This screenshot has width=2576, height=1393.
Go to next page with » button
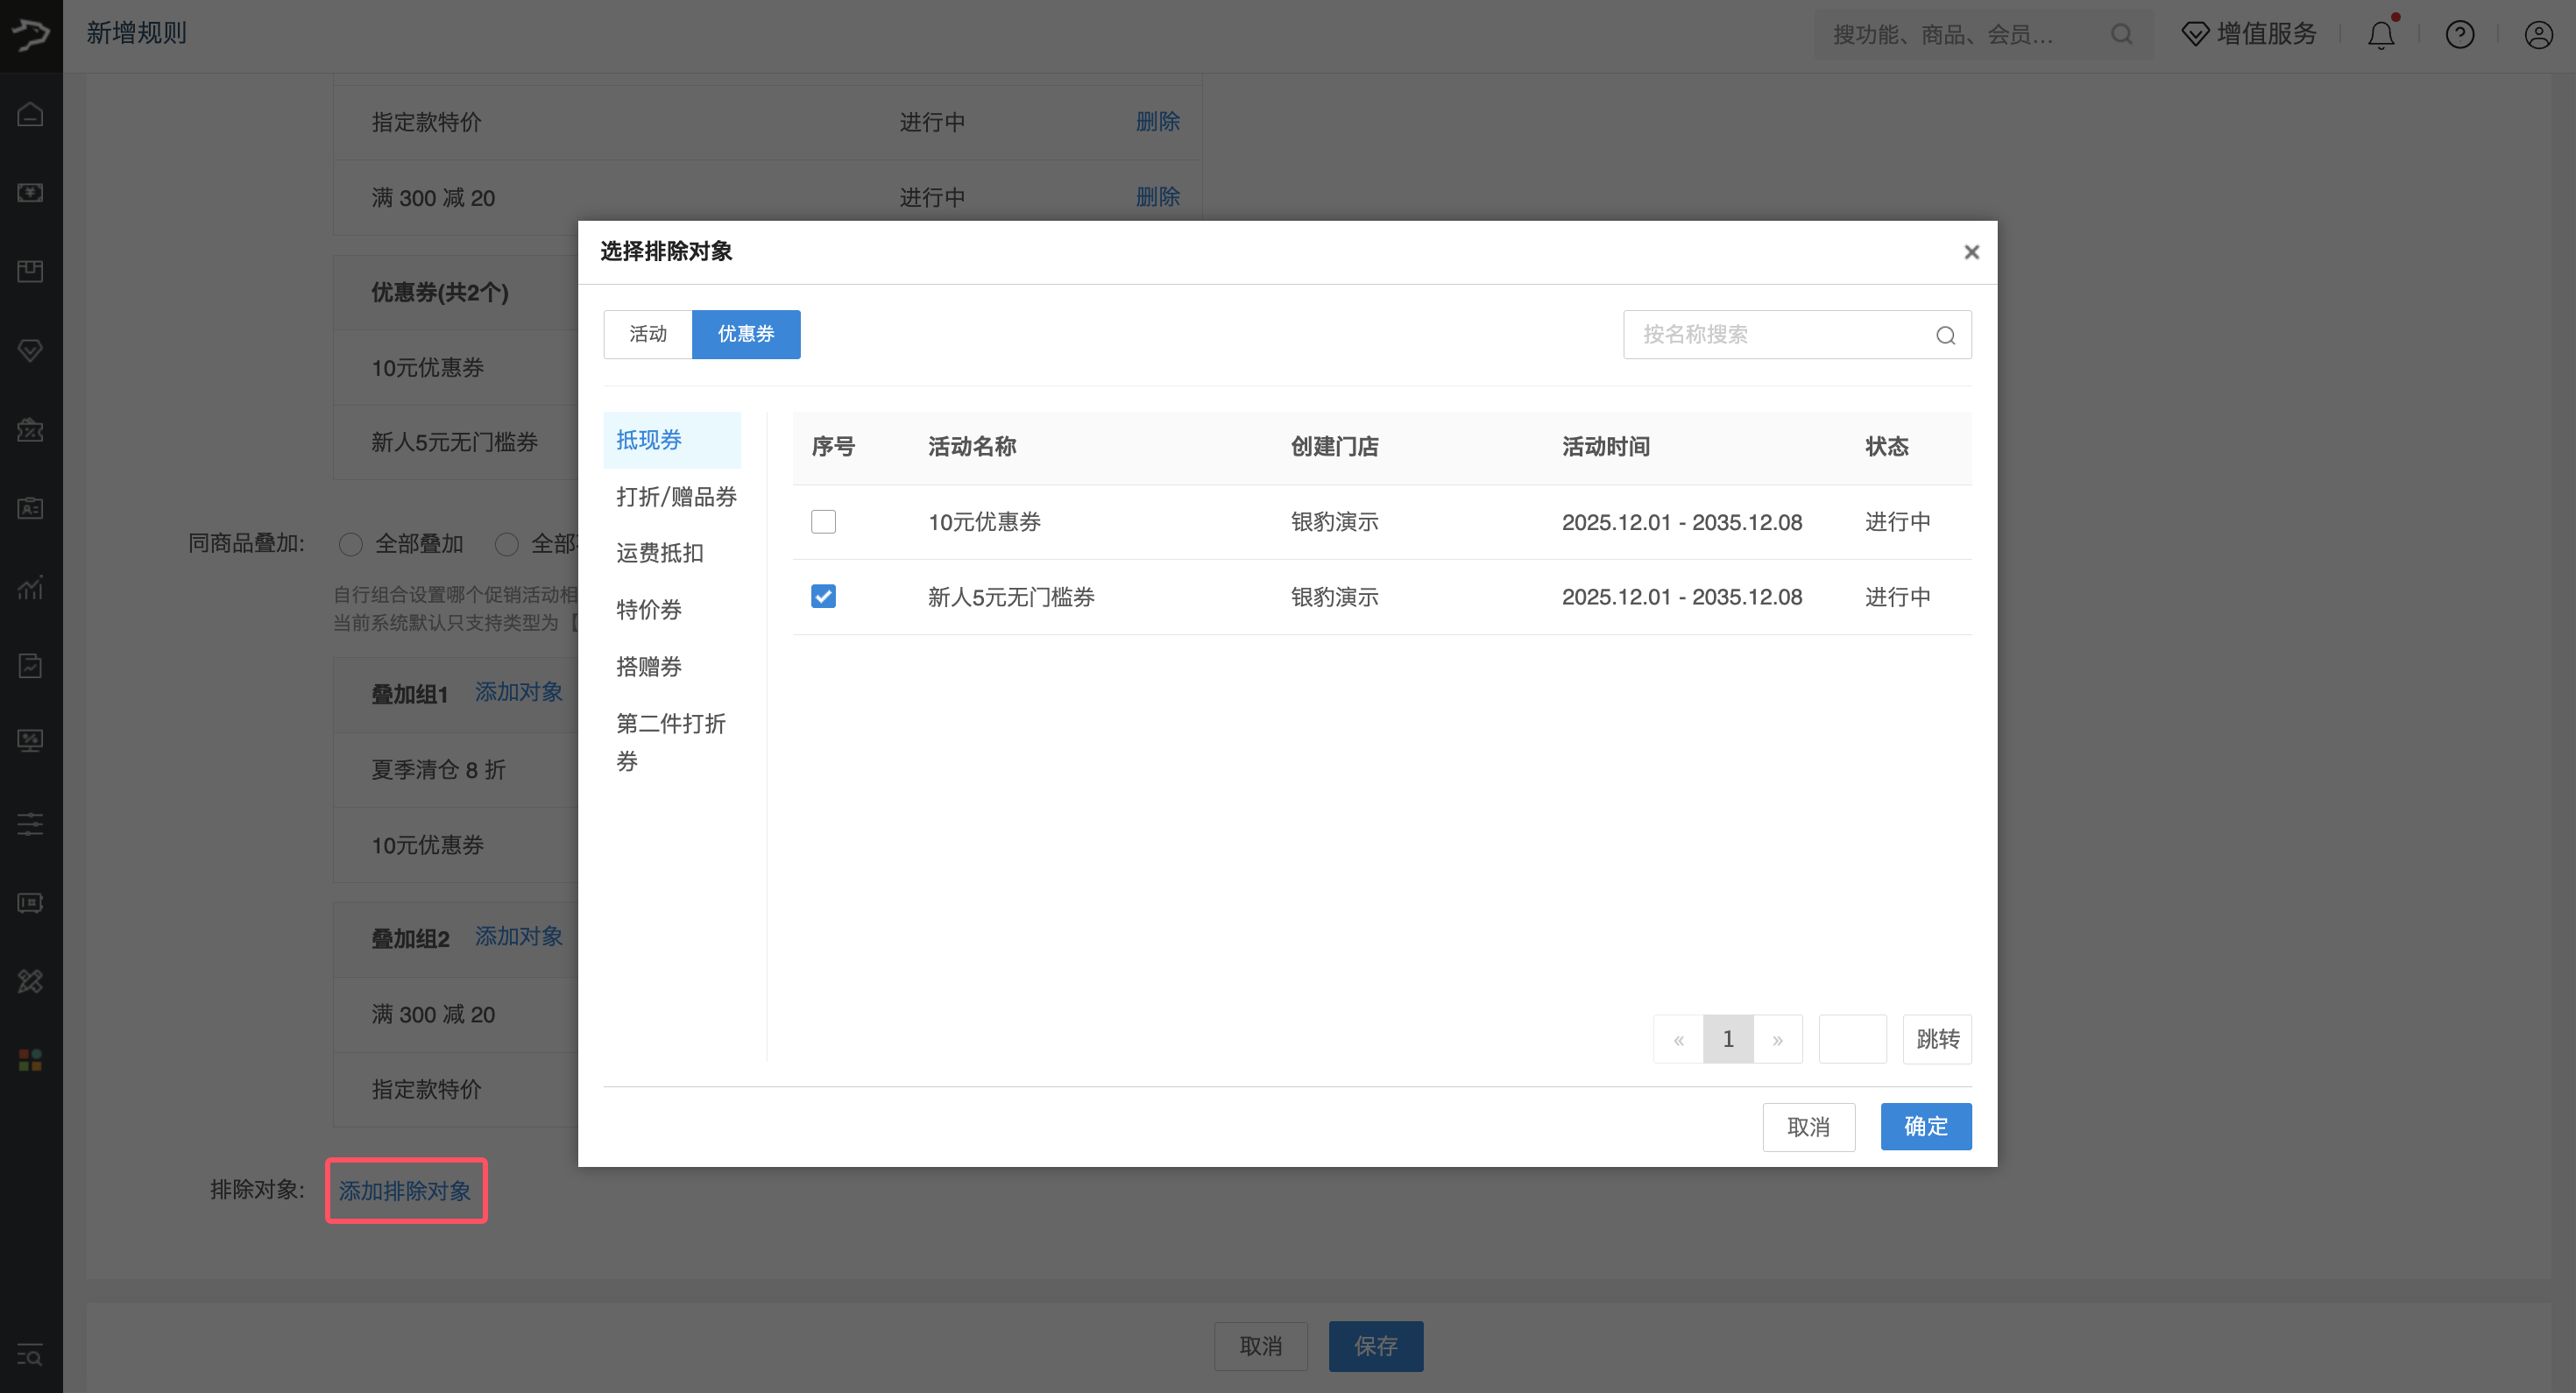click(x=1778, y=1039)
